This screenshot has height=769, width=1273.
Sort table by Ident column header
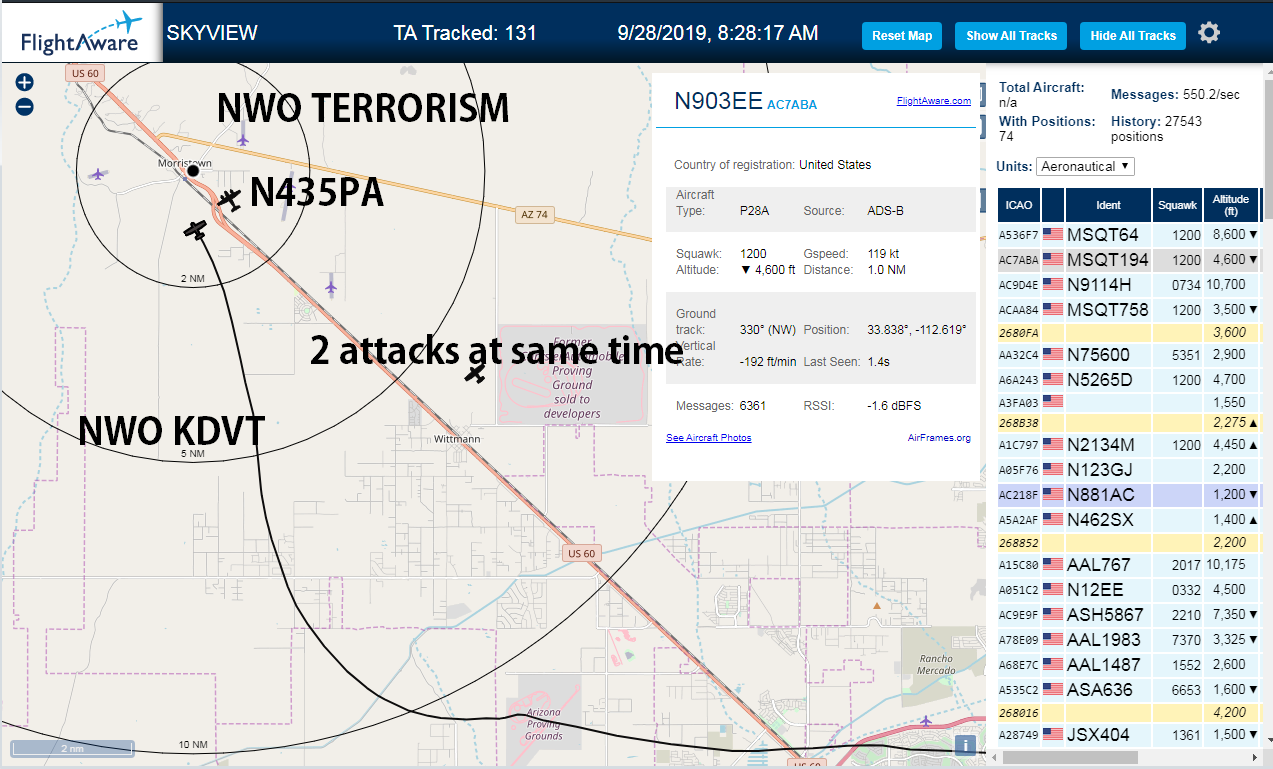[x=1108, y=205]
